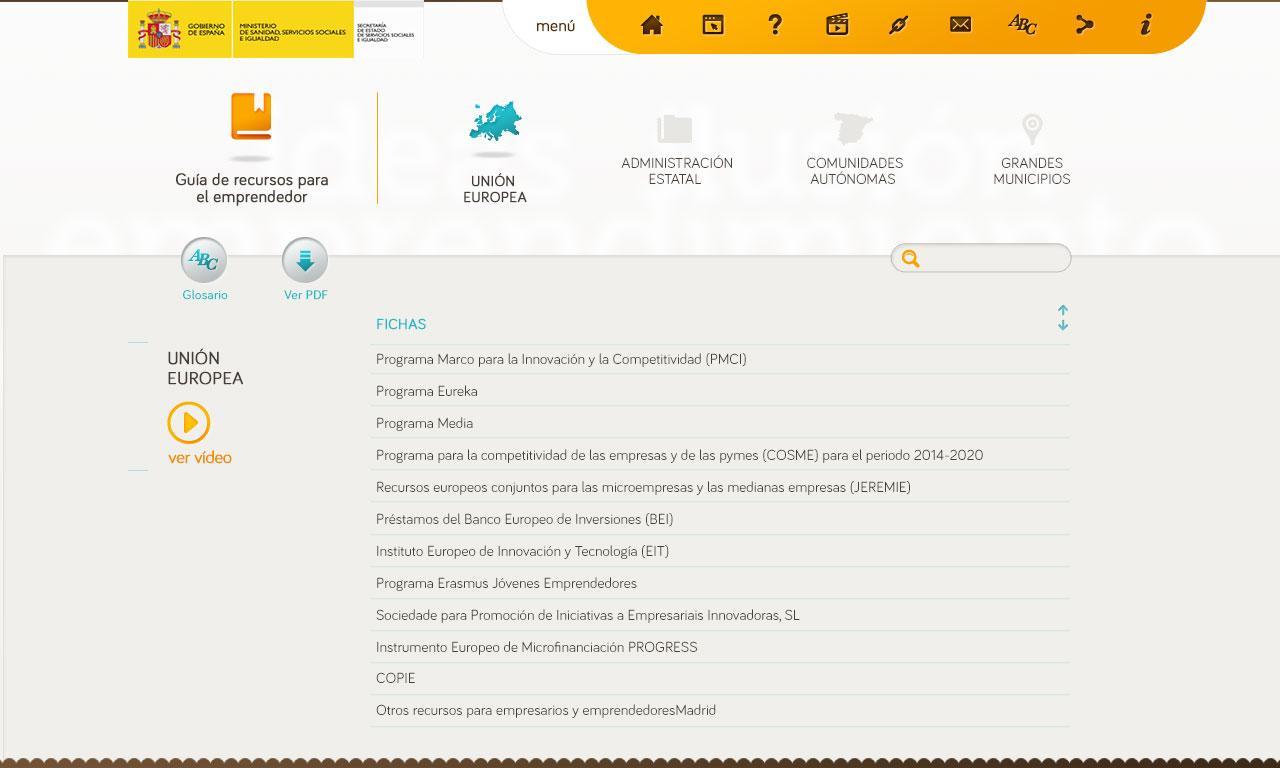Screen dimensions: 1280x768
Task: Open the share icon in top menu
Action: point(1084,25)
